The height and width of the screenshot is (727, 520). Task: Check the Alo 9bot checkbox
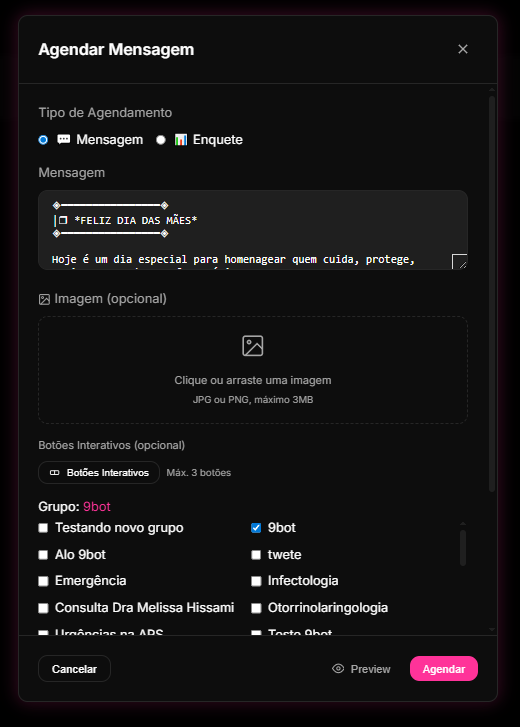pyautogui.click(x=43, y=555)
